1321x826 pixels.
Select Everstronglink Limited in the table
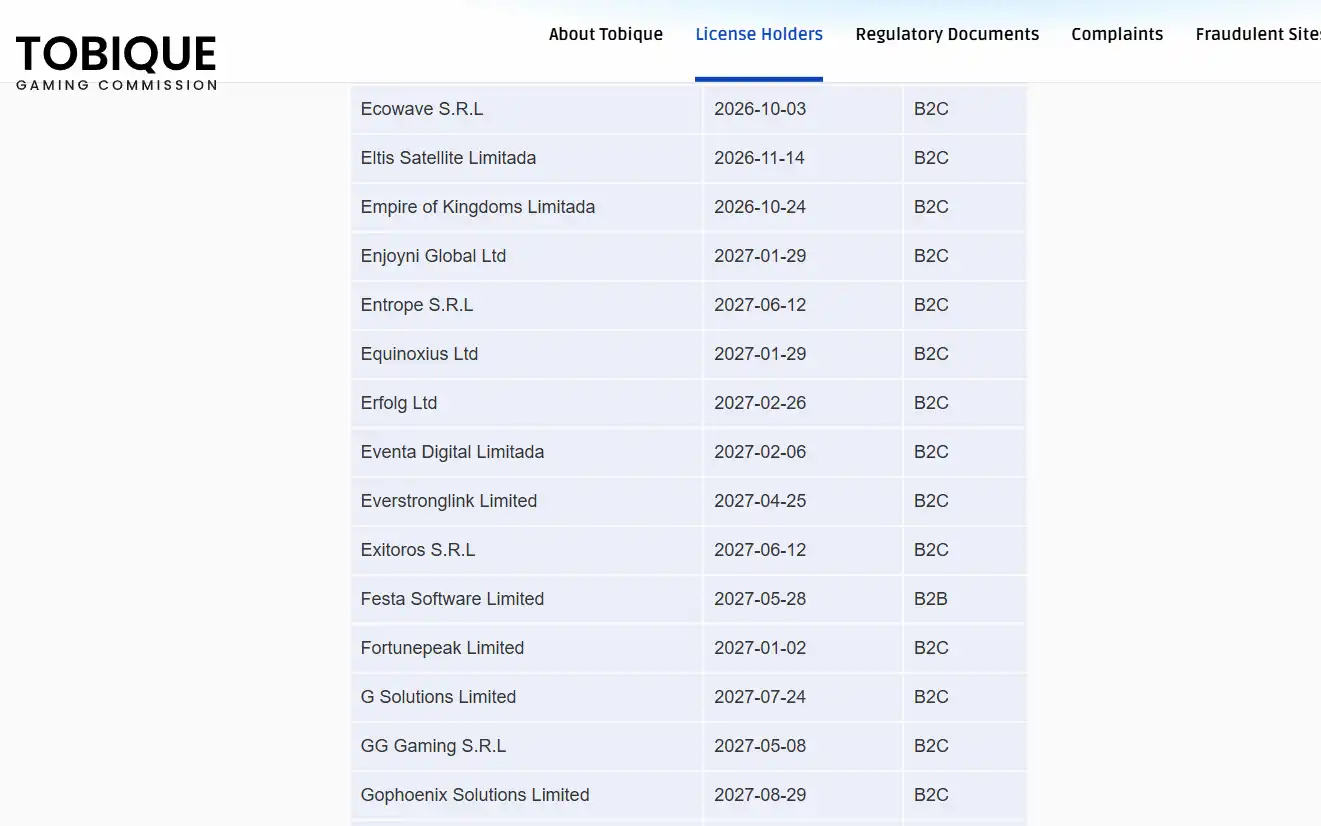449,501
